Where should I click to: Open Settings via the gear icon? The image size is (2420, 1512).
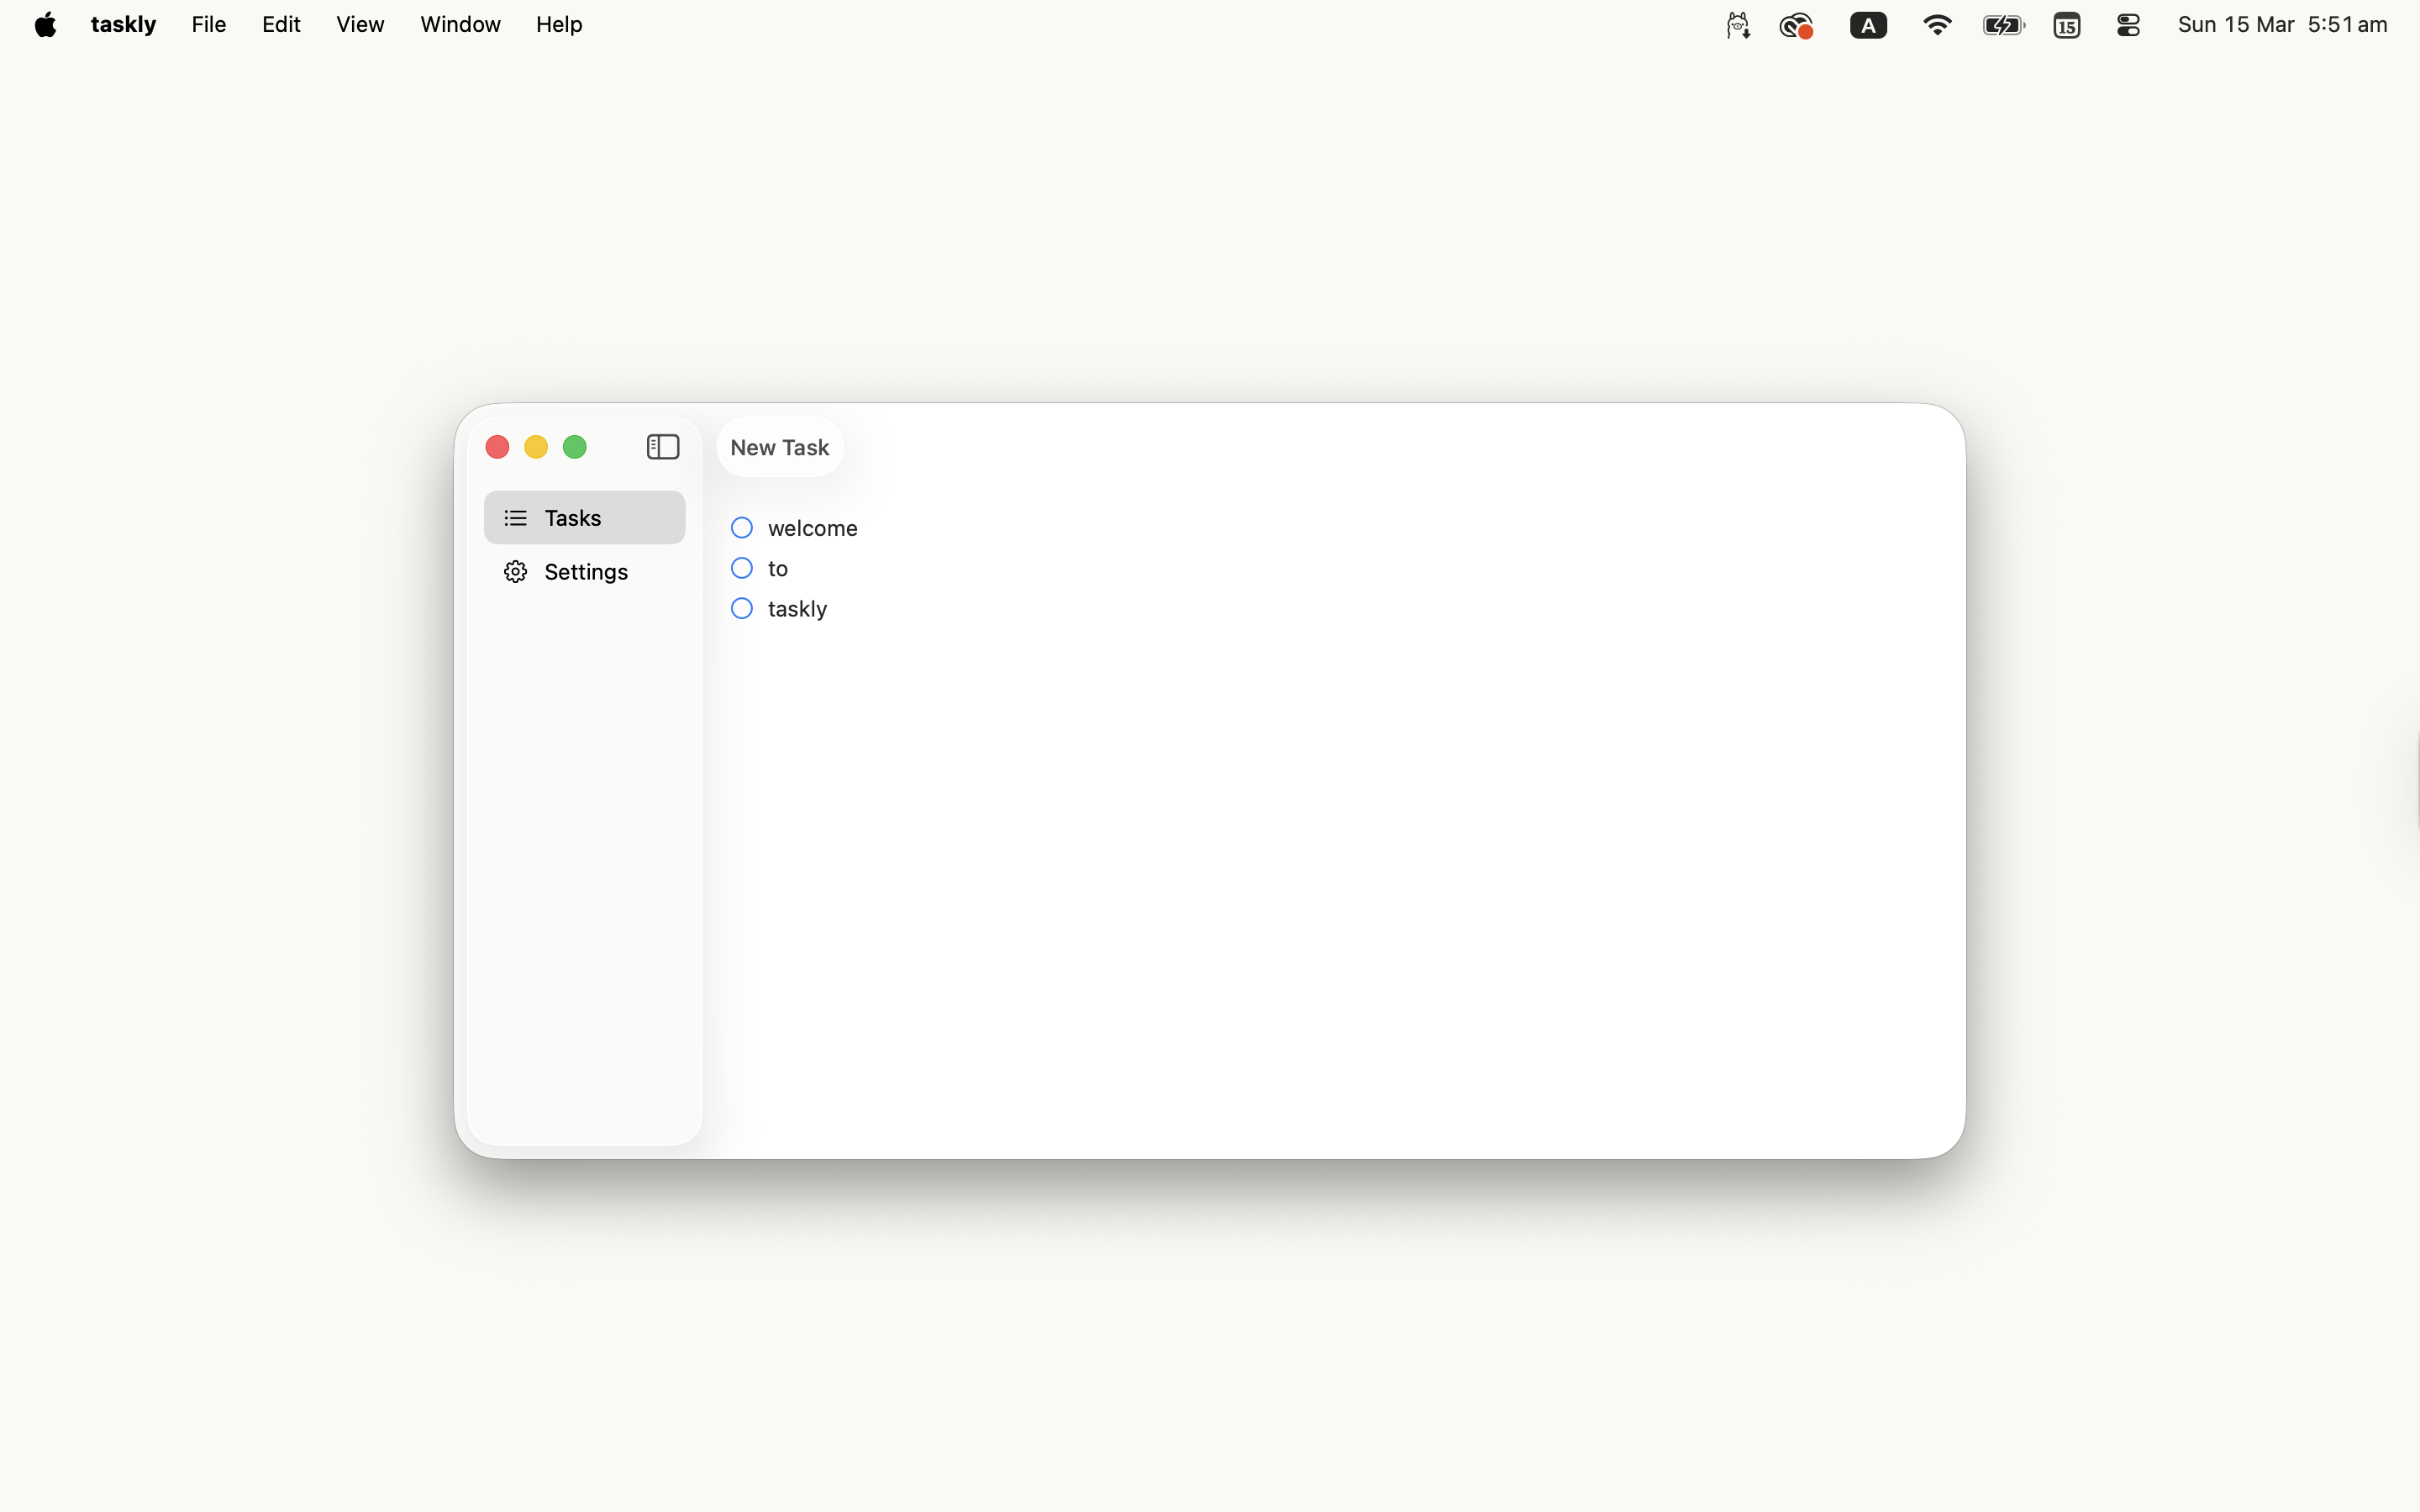click(514, 571)
